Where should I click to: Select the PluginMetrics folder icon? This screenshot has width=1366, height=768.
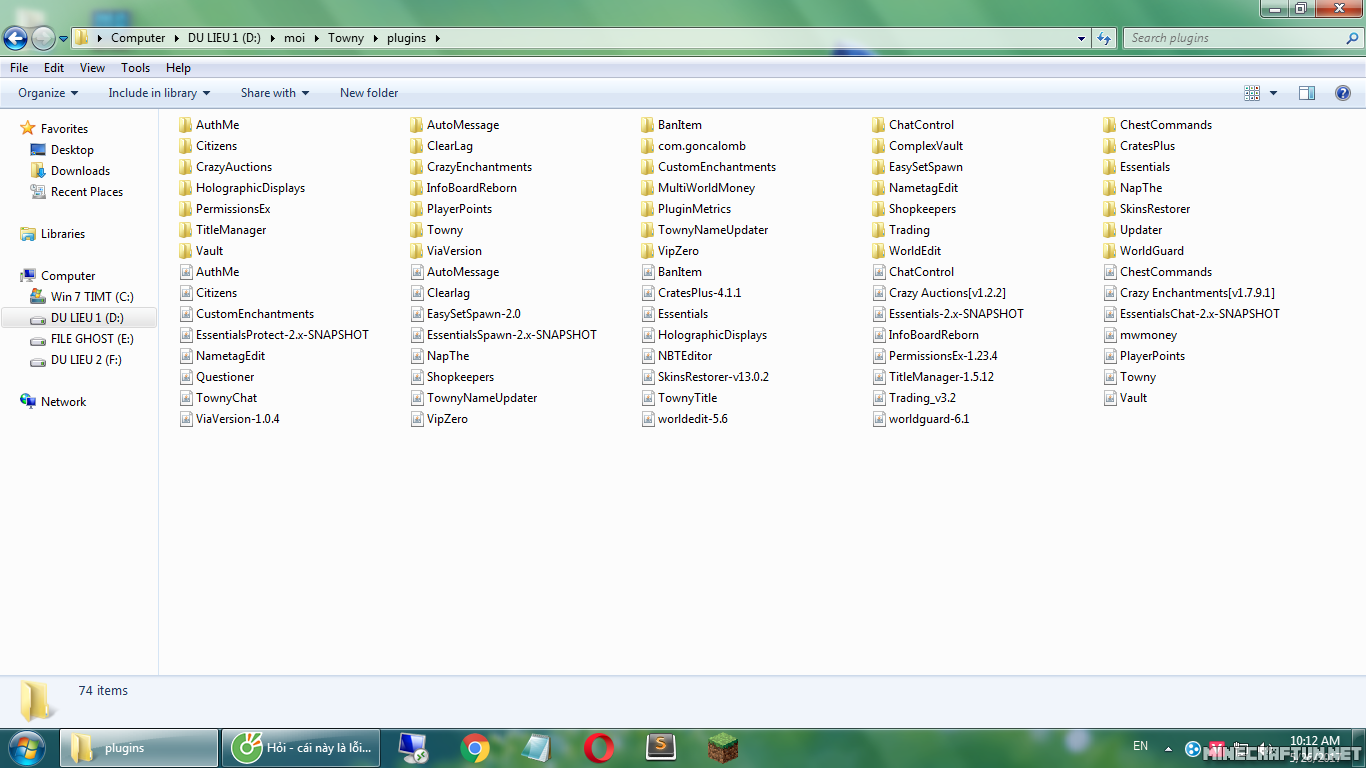tap(648, 209)
